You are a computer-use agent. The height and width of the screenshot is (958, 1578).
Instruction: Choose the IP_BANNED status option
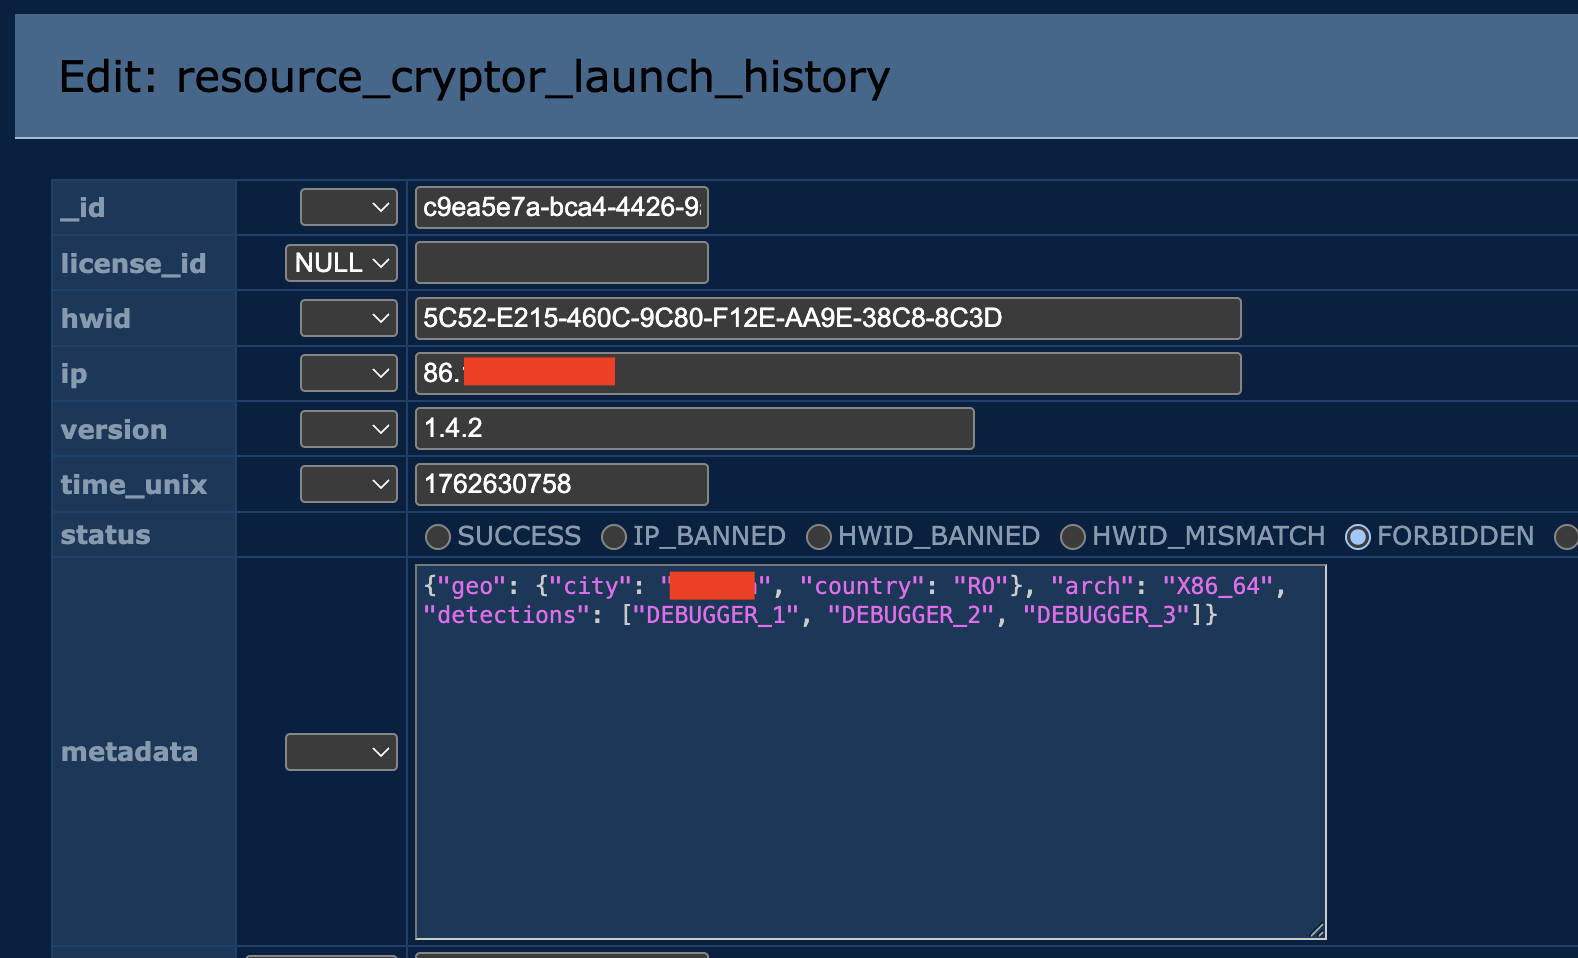(x=614, y=537)
